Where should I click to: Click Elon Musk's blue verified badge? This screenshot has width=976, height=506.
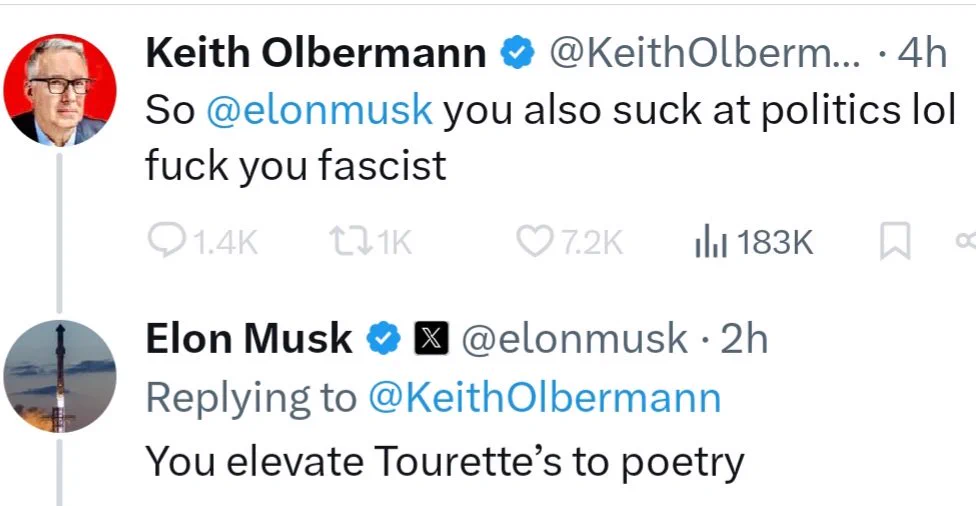pyautogui.click(x=383, y=339)
